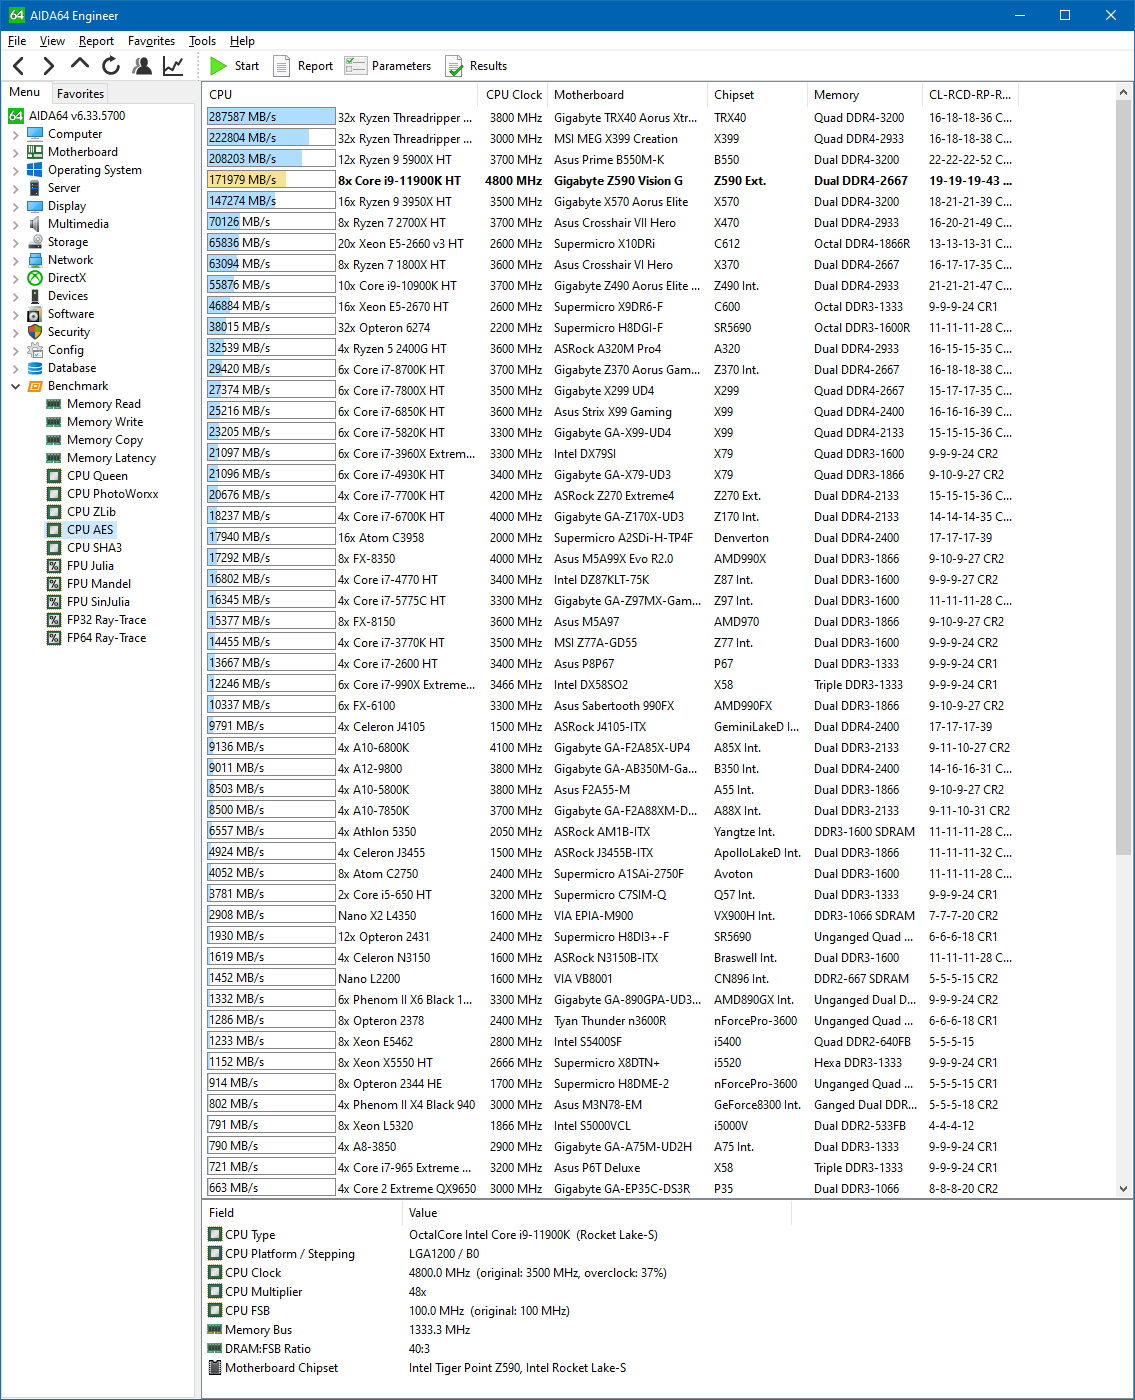Open the View menu
This screenshot has height=1400, width=1135.
click(52, 41)
